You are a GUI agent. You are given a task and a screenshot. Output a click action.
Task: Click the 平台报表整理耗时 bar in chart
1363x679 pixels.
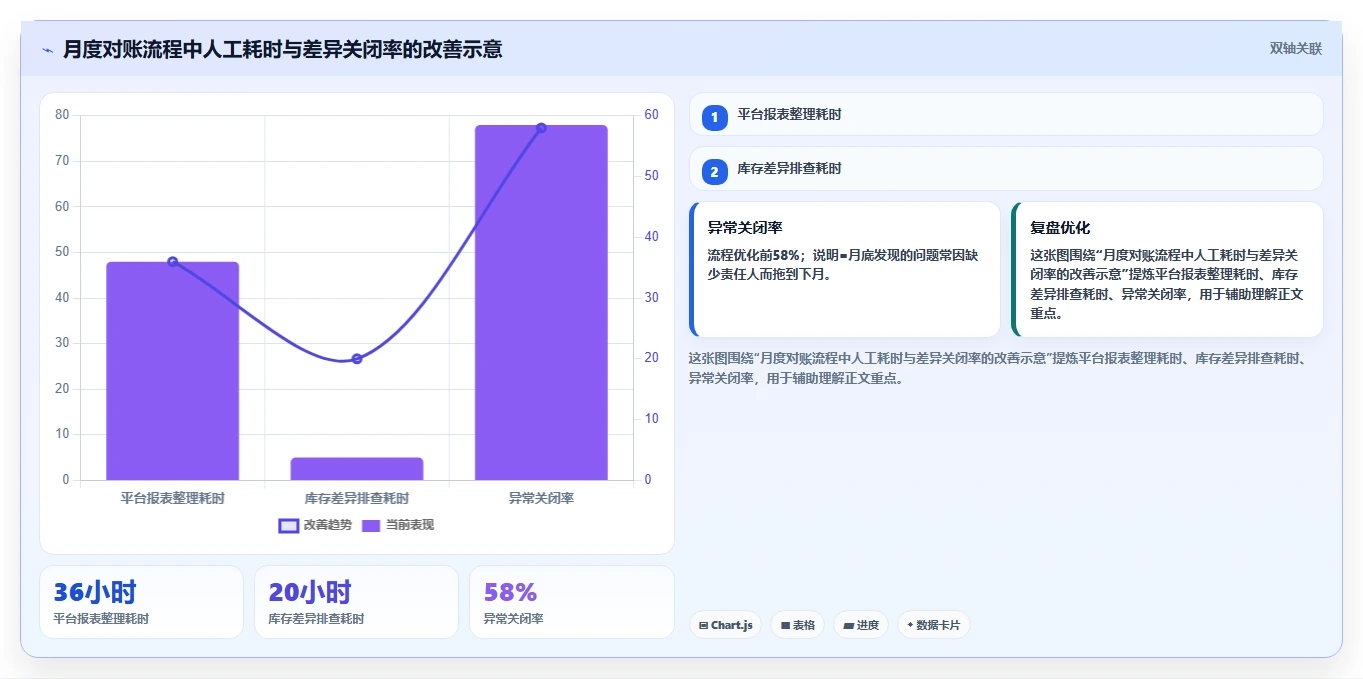tap(173, 371)
